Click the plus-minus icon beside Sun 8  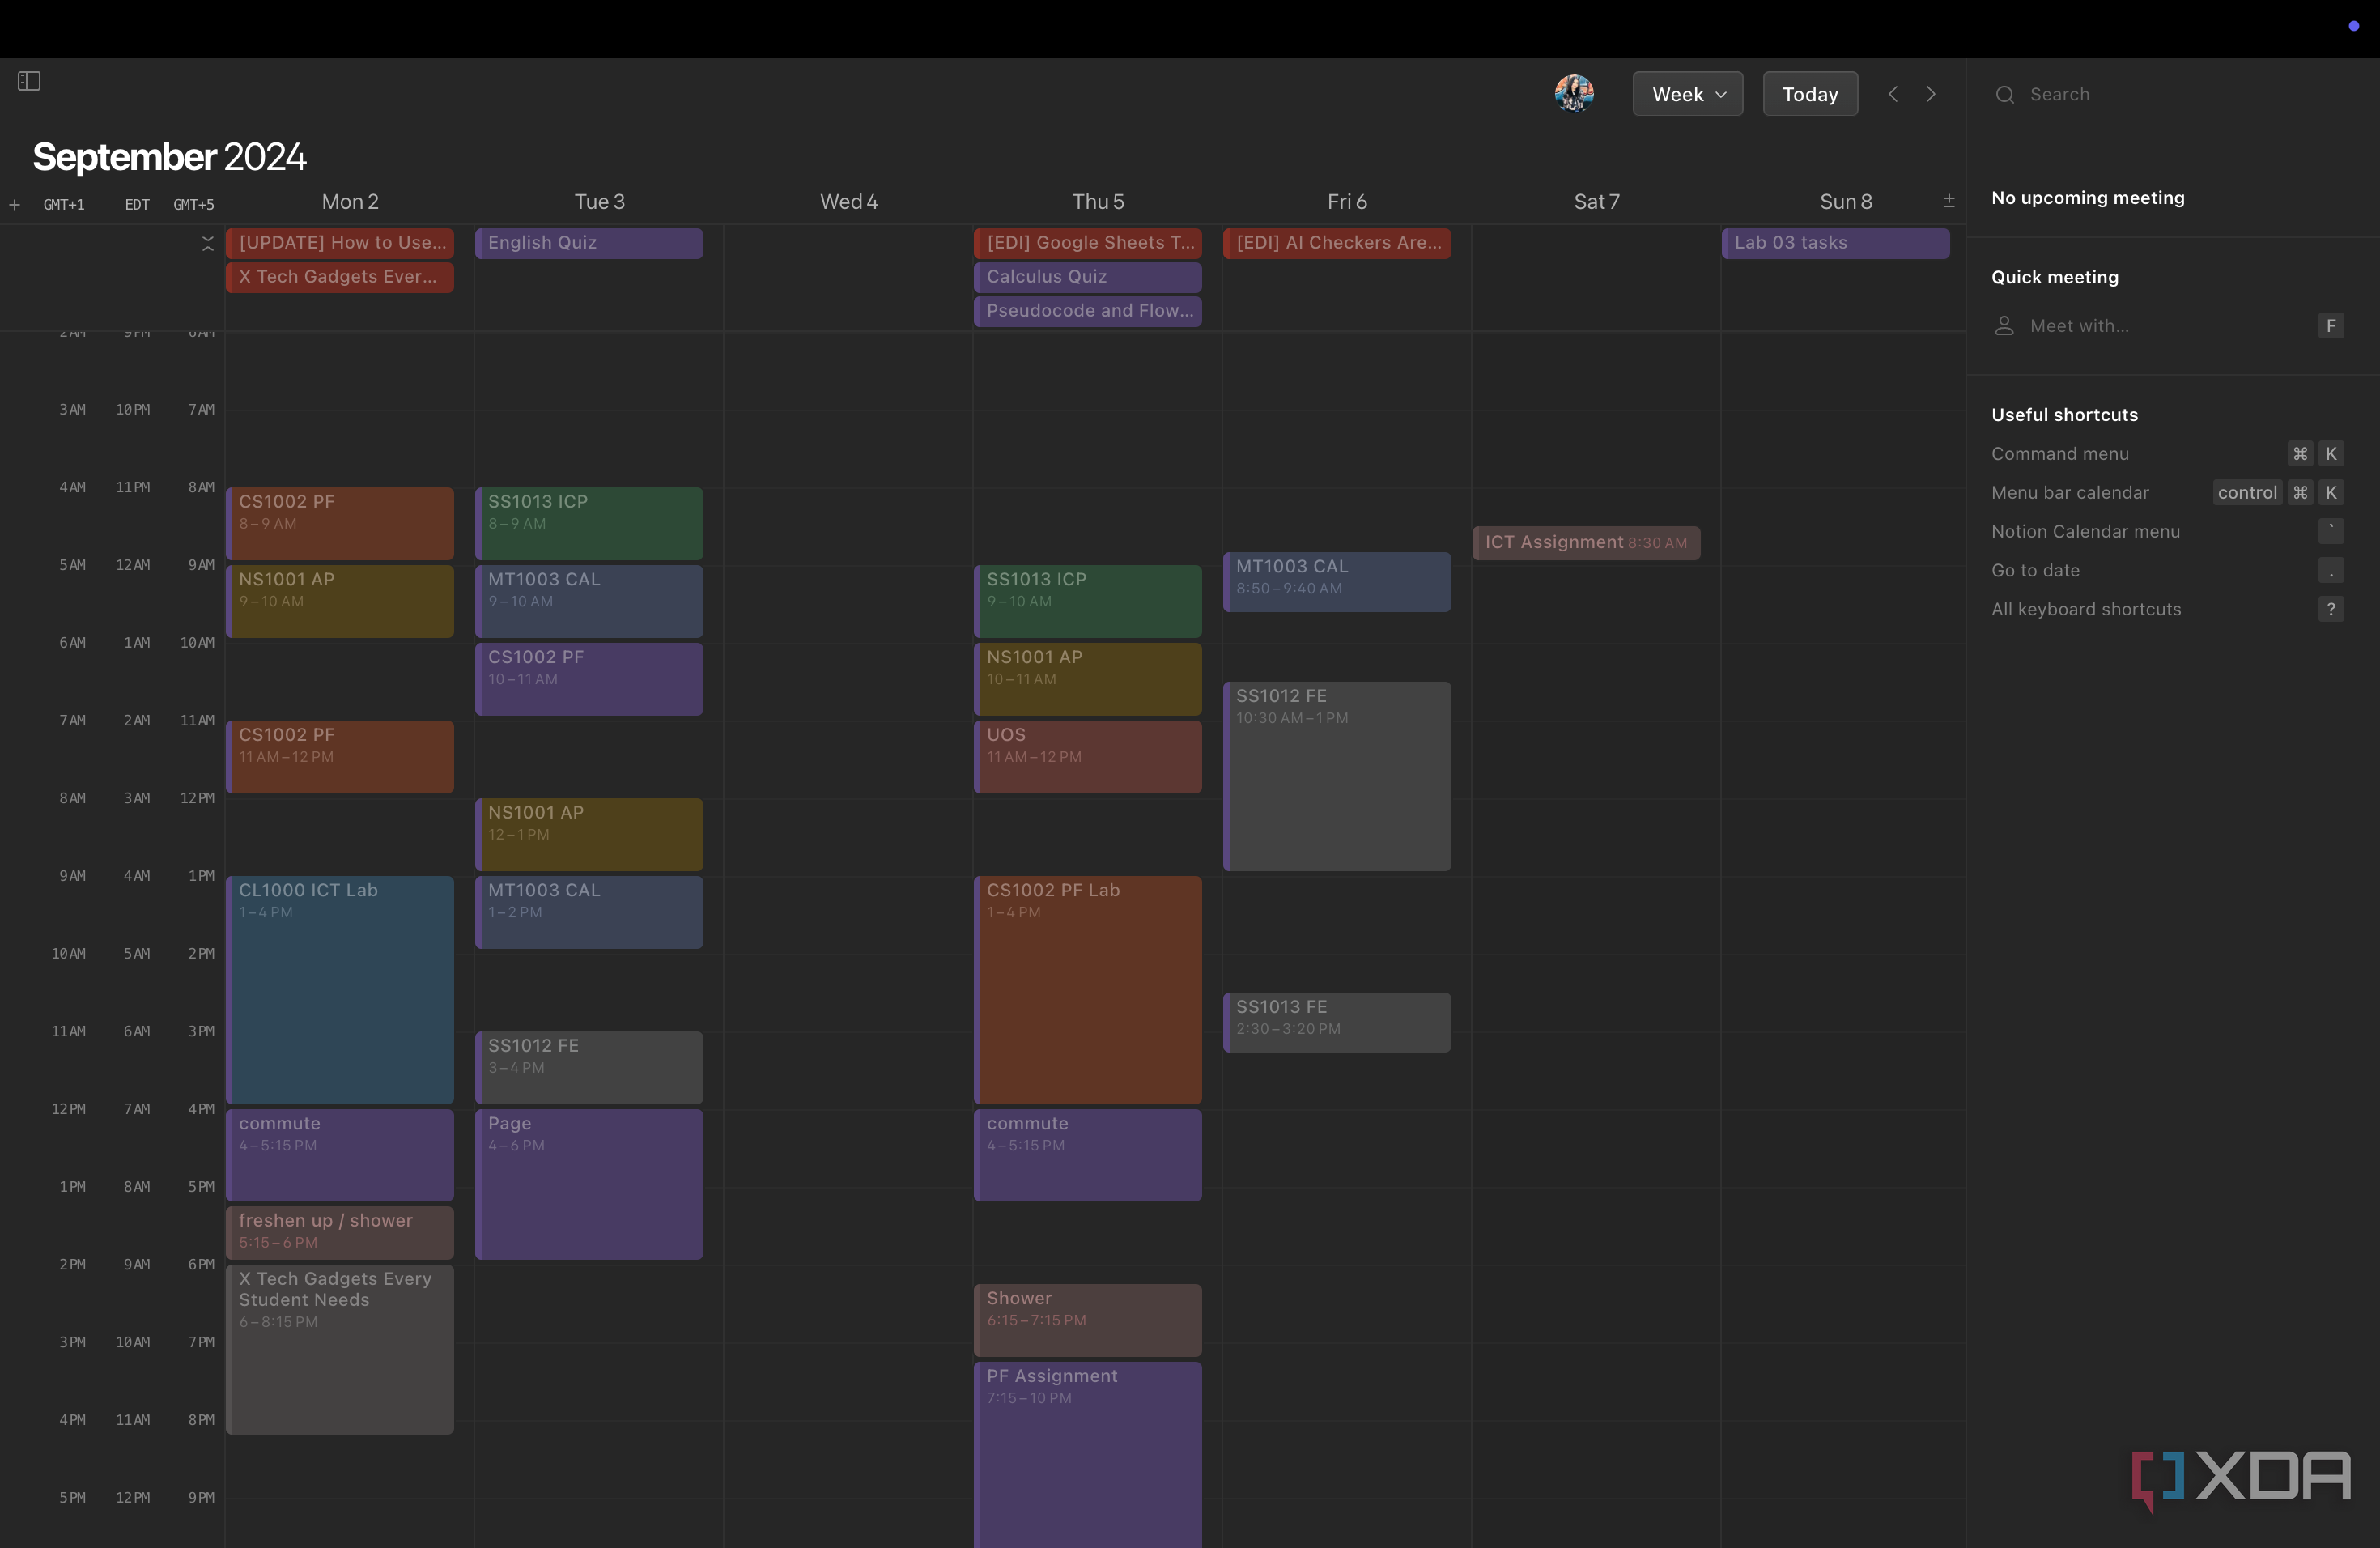click(1949, 201)
